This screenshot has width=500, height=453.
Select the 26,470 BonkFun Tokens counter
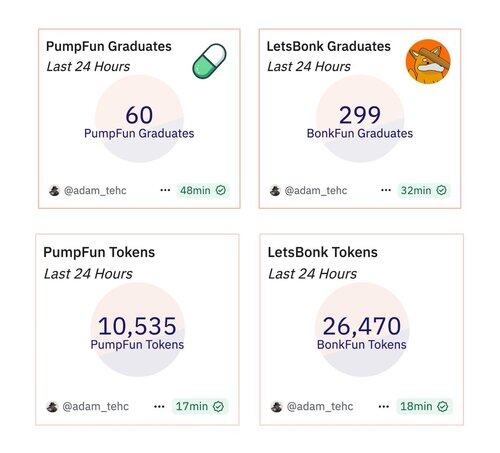362,333
